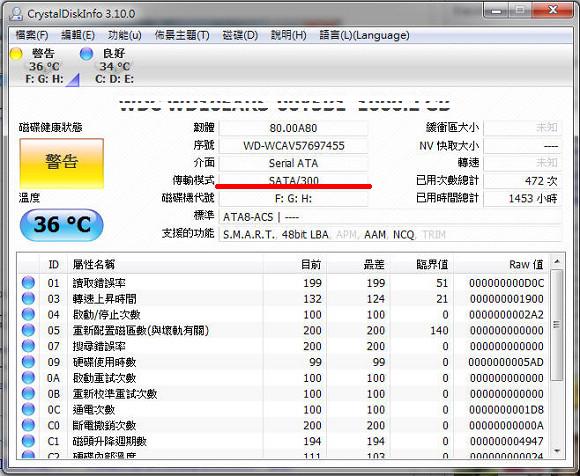Screen dimensions: 580x476
Task: Click status orb for attribute 05 row
Action: (28, 330)
